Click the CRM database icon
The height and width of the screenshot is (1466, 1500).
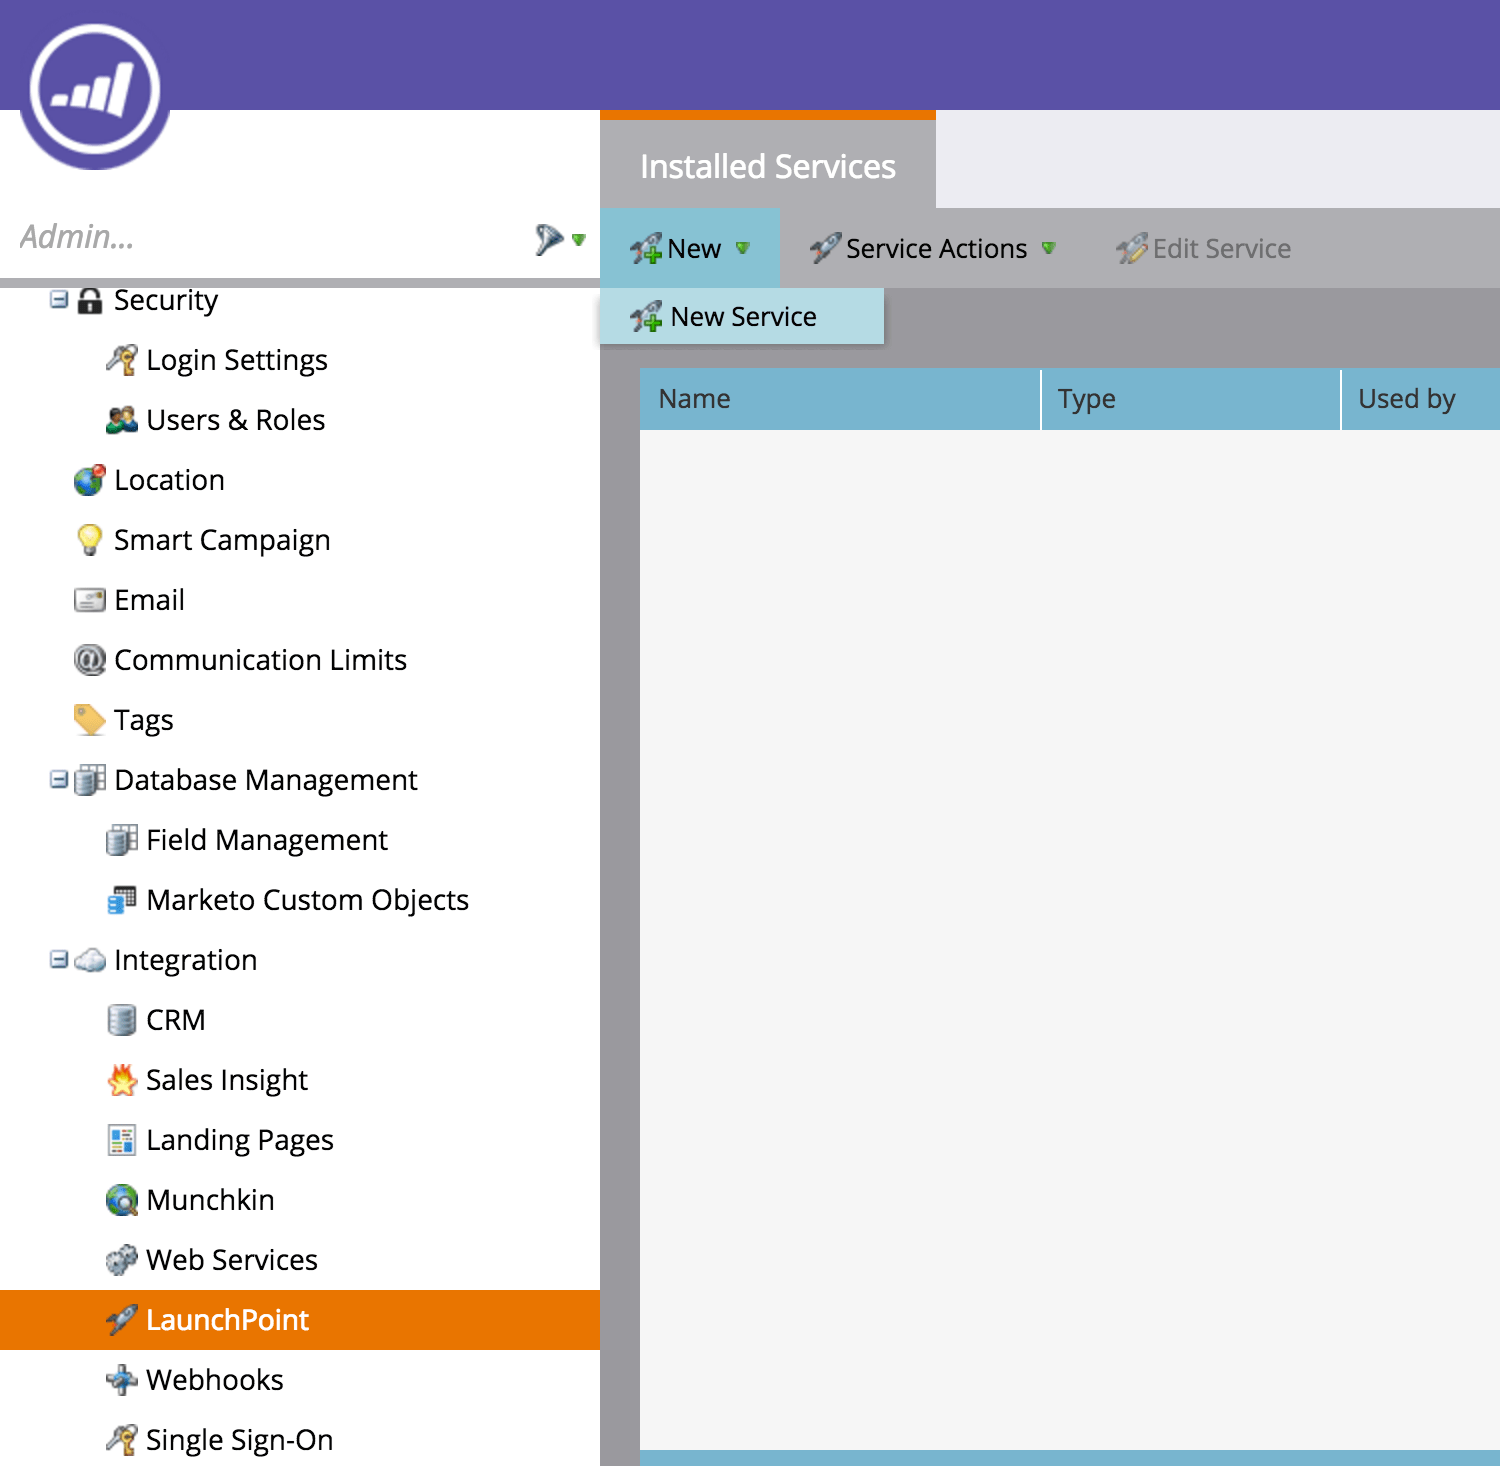(121, 1020)
